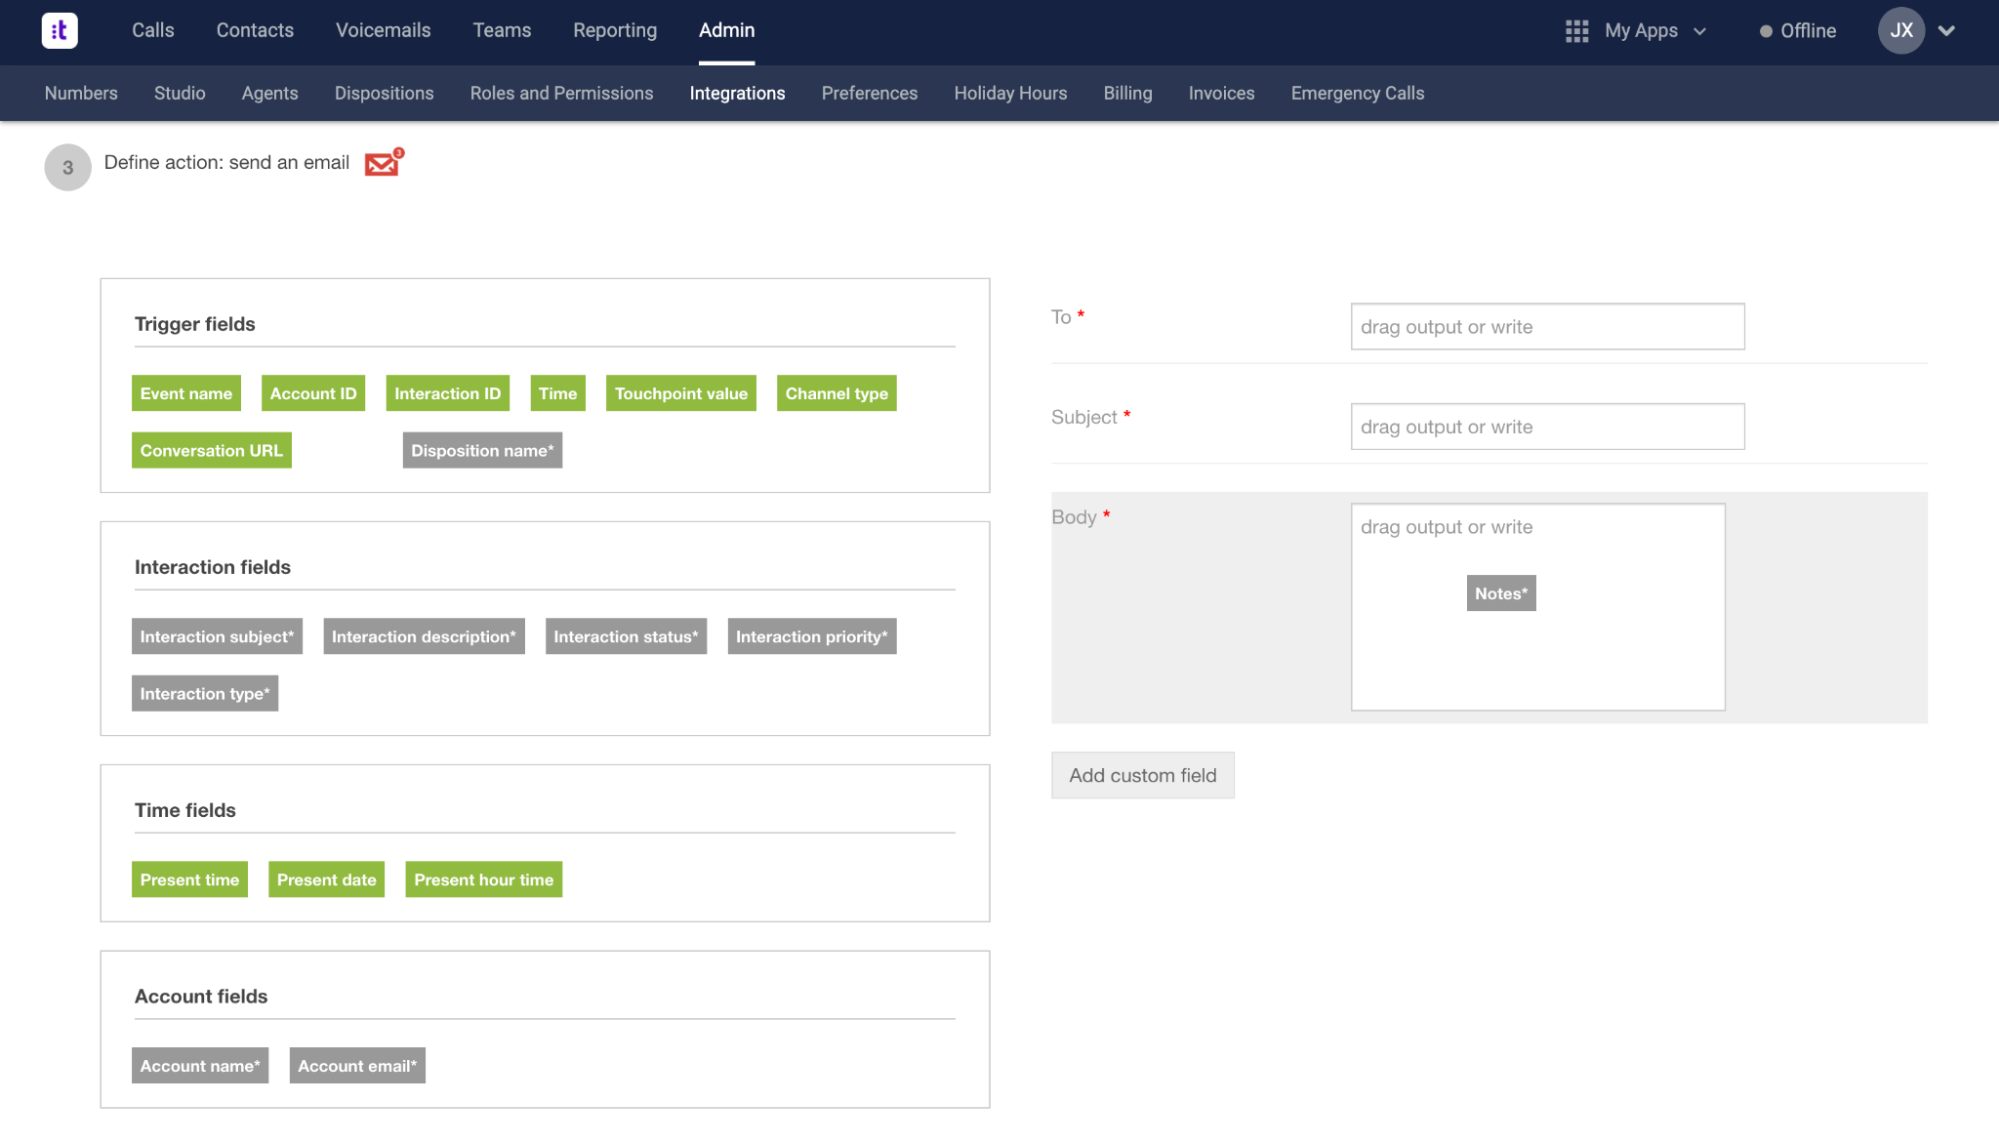This screenshot has width=1999, height=1136.
Task: Select the Disposition name tag
Action: pyautogui.click(x=482, y=451)
